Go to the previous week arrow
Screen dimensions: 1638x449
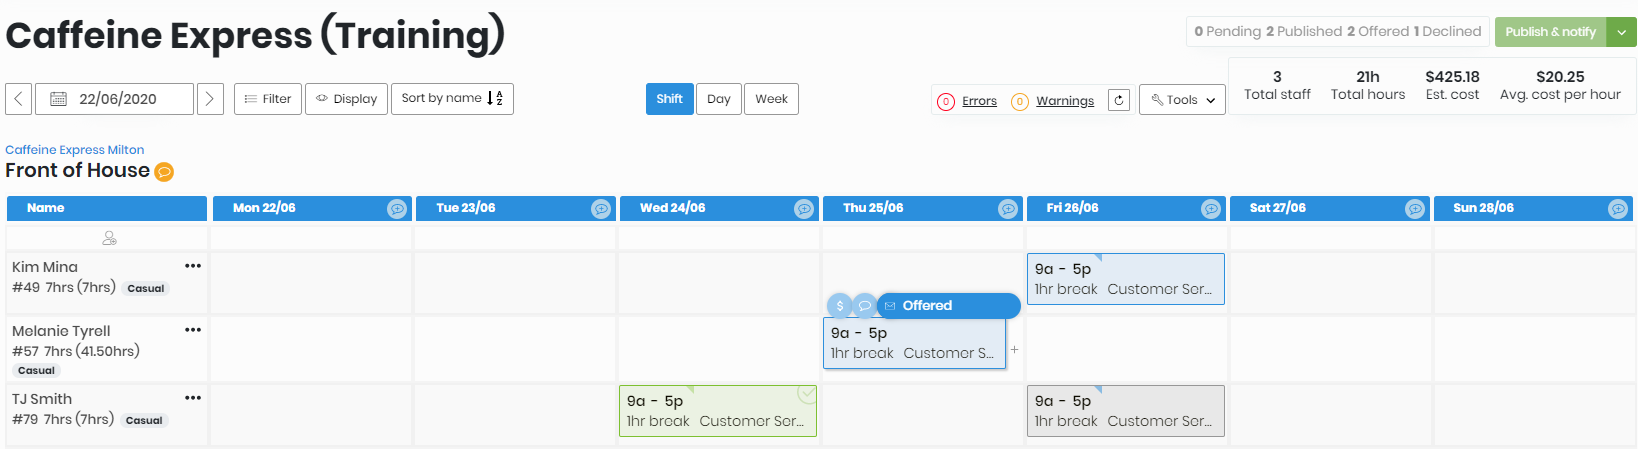[x=19, y=99]
